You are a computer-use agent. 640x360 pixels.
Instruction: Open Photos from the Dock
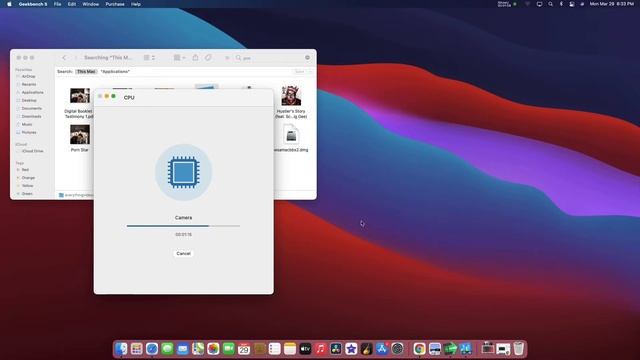click(x=213, y=349)
